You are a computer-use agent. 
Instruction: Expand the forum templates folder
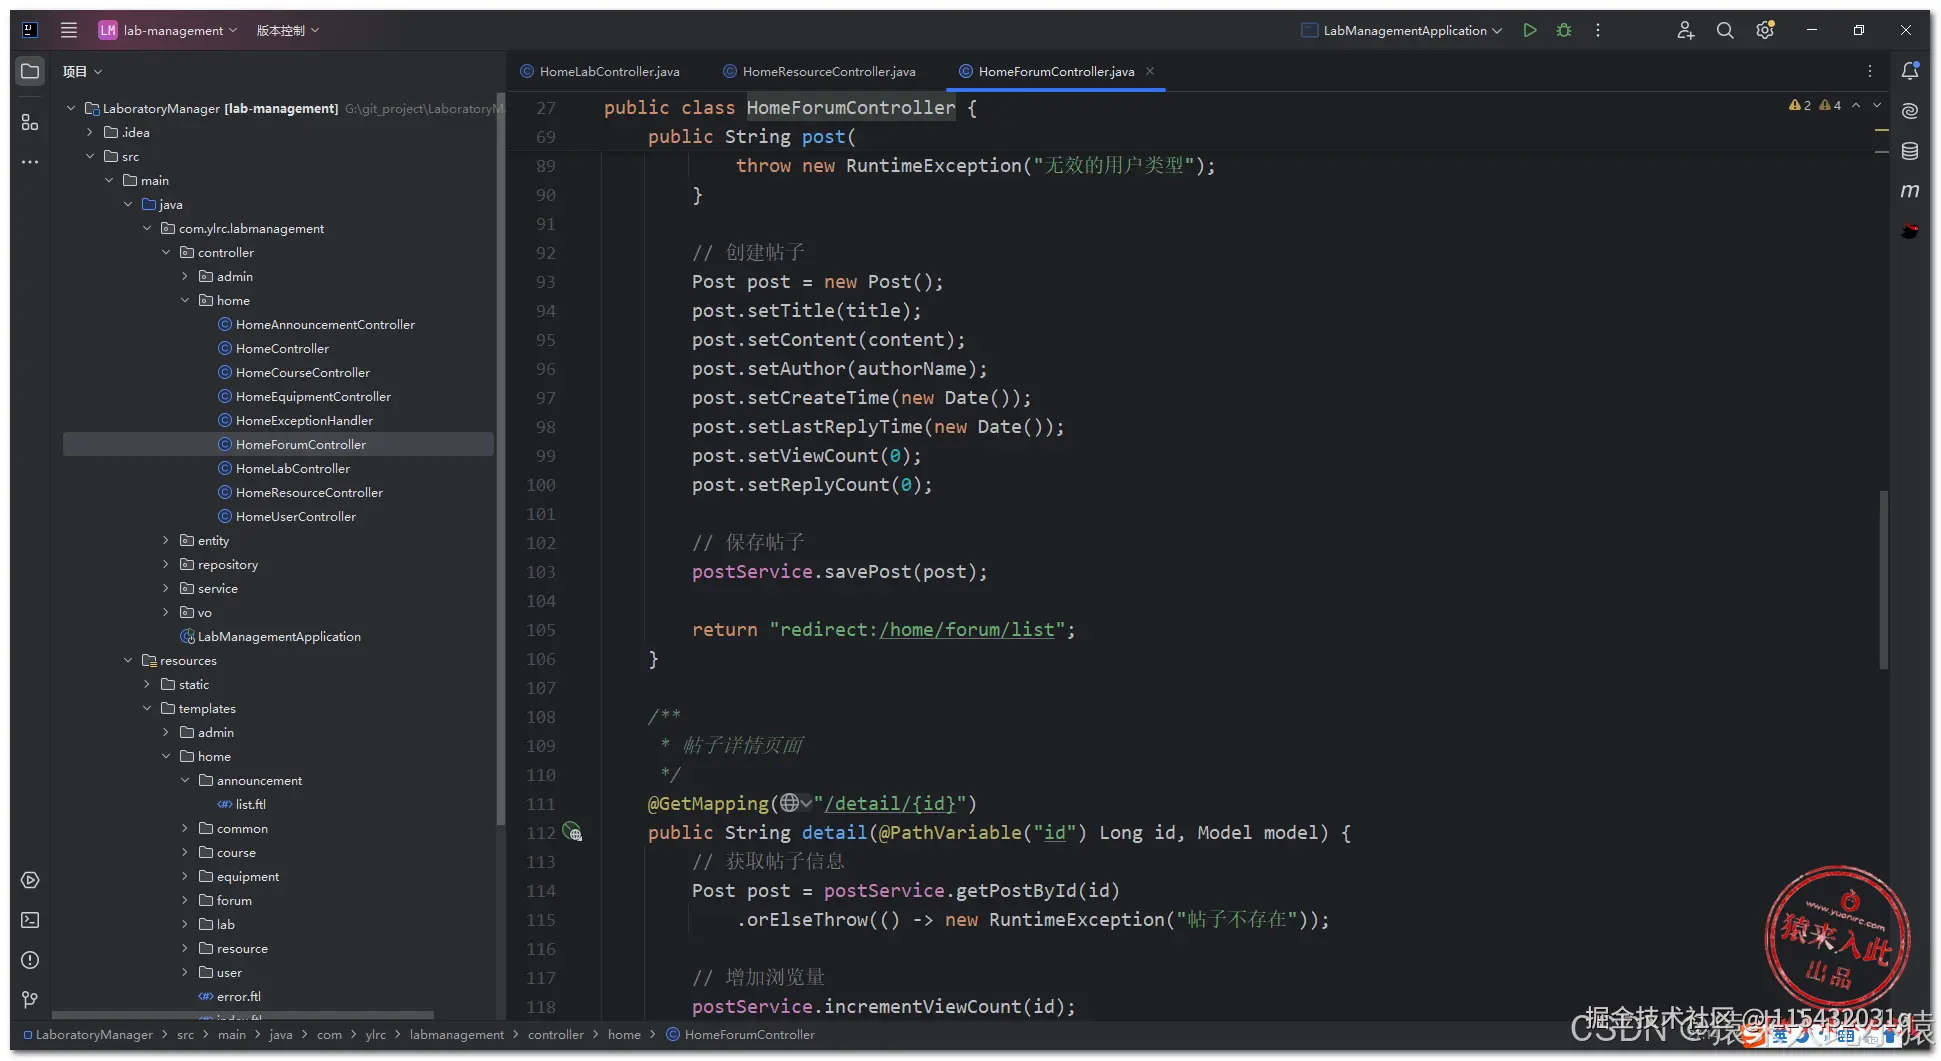click(185, 900)
